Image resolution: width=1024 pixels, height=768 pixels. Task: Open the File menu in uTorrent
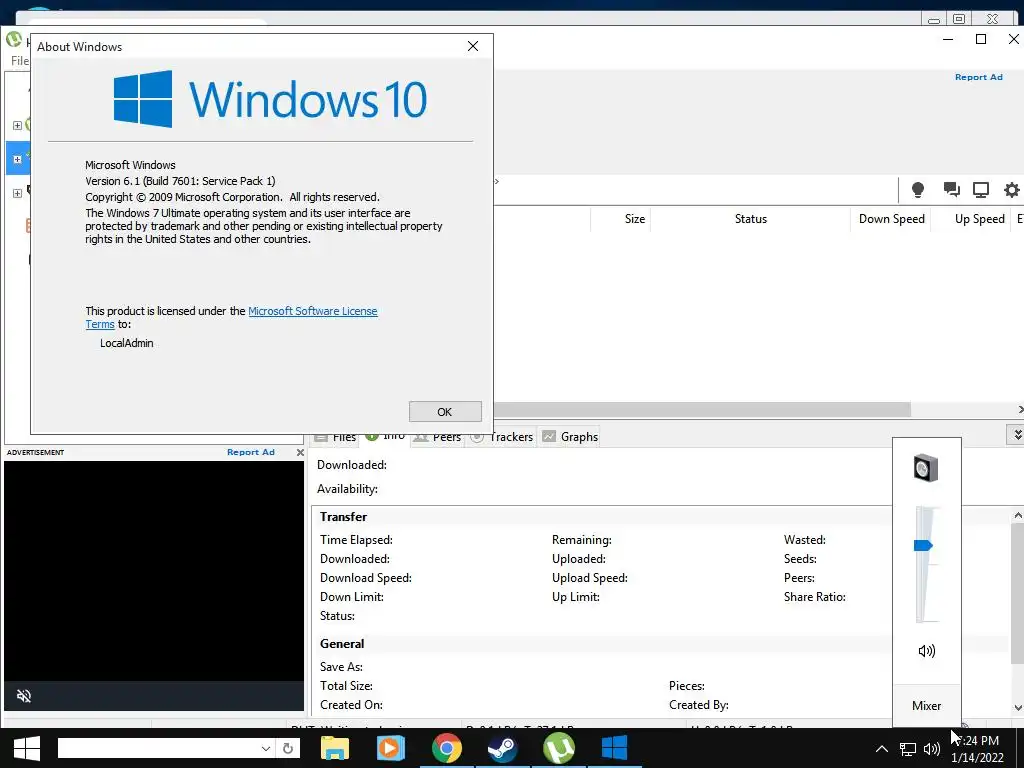click(x=20, y=61)
